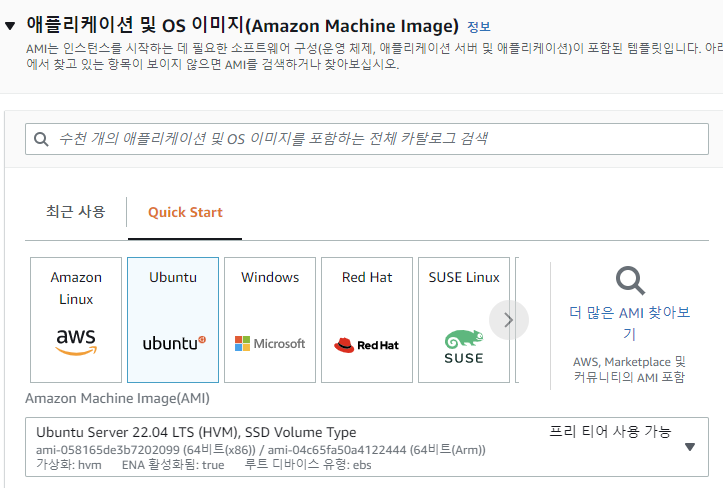
Task: Click the Red Hat logo
Action: coord(367,345)
